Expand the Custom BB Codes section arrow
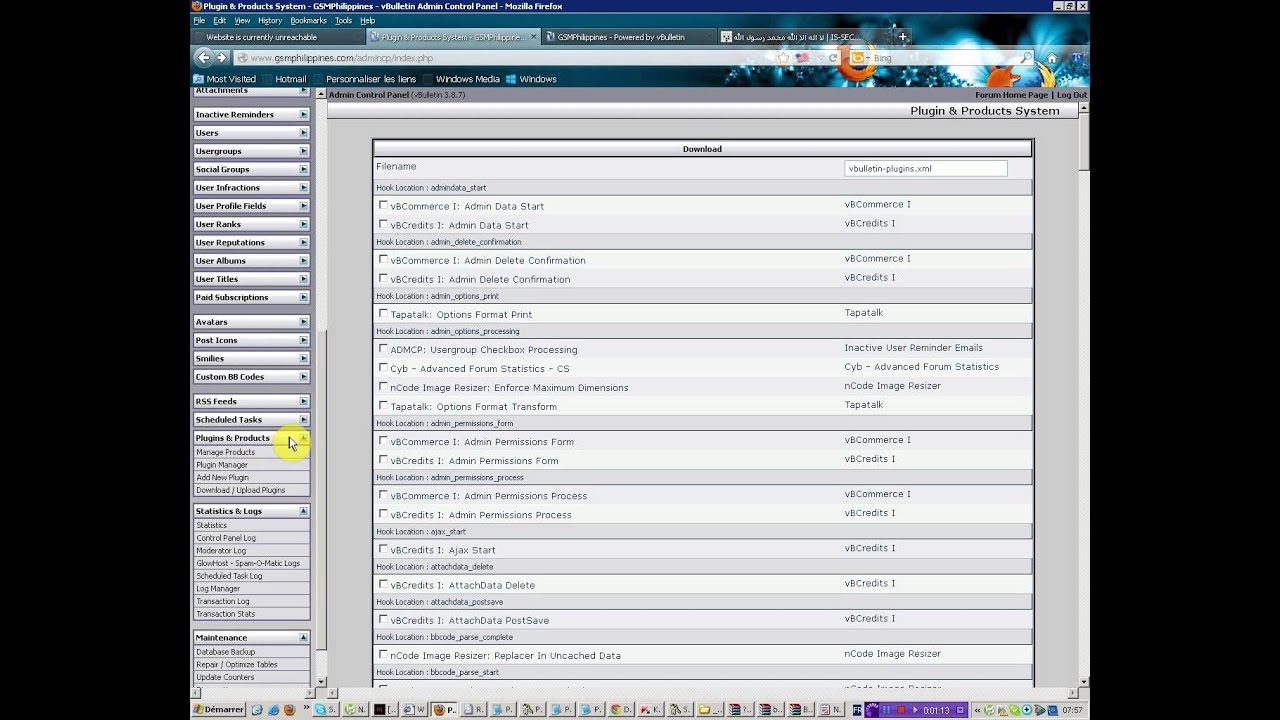 (x=303, y=377)
